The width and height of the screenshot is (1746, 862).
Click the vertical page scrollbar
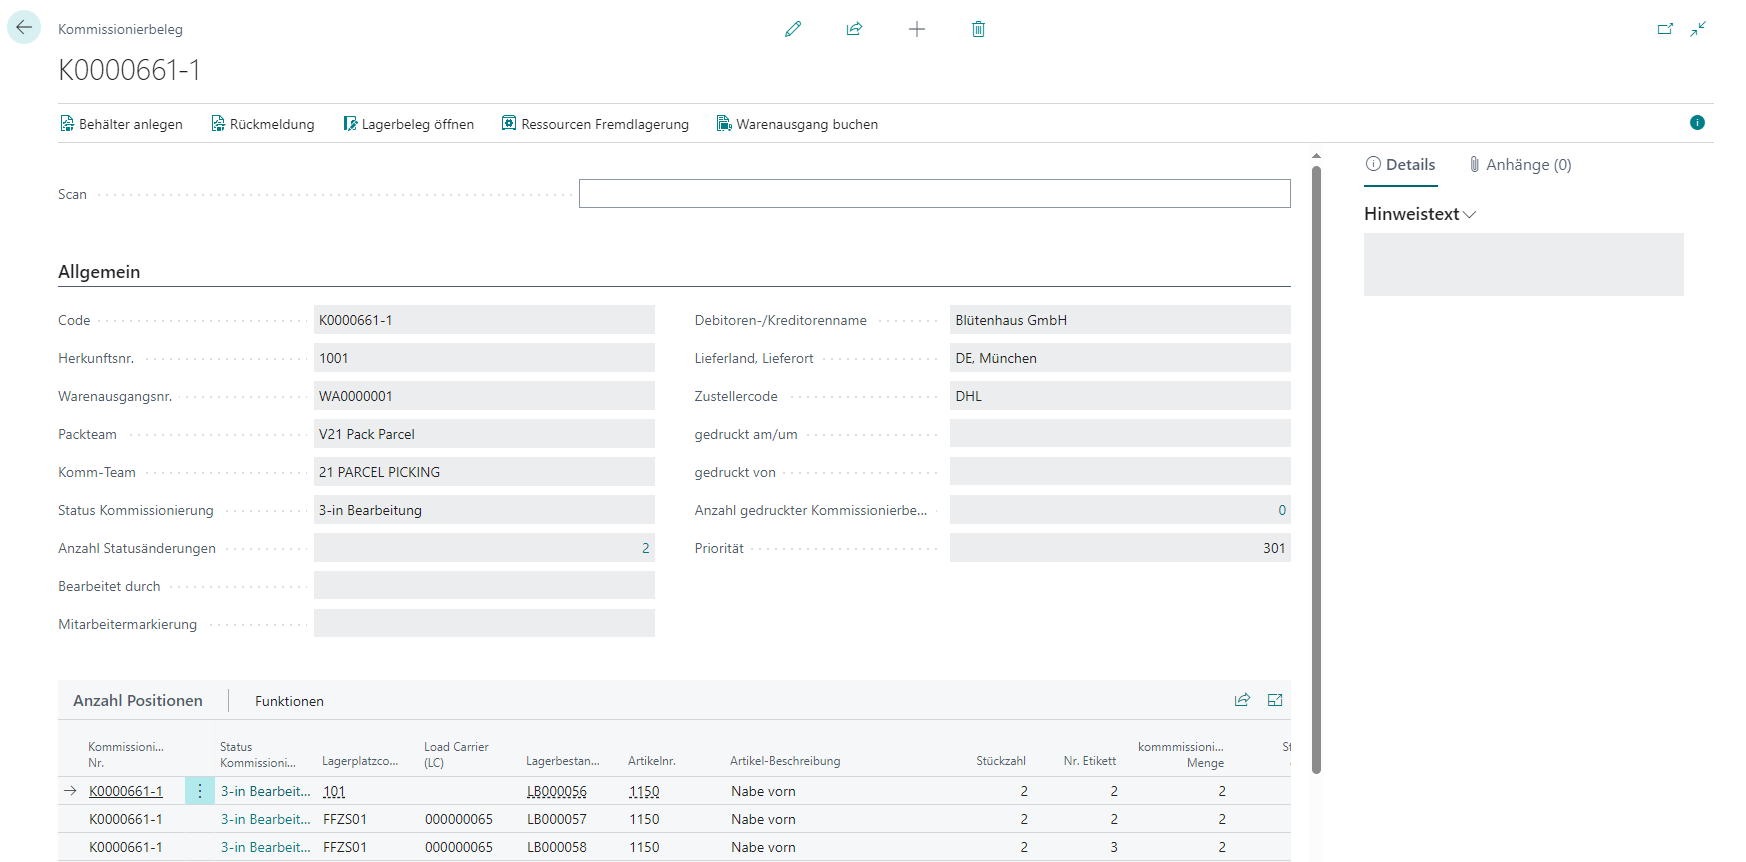click(x=1316, y=468)
